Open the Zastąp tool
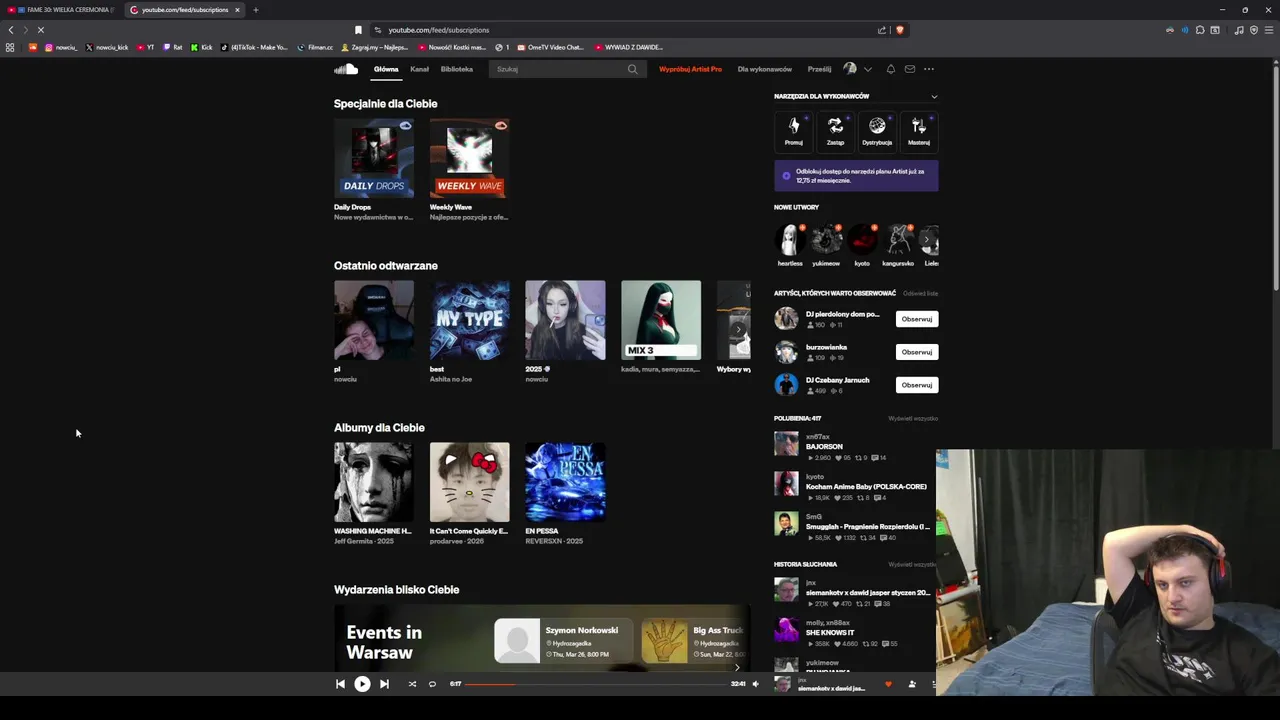1280x720 pixels. [835, 131]
